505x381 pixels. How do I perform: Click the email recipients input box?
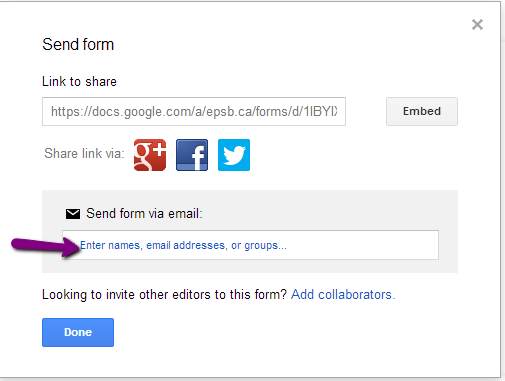point(250,245)
